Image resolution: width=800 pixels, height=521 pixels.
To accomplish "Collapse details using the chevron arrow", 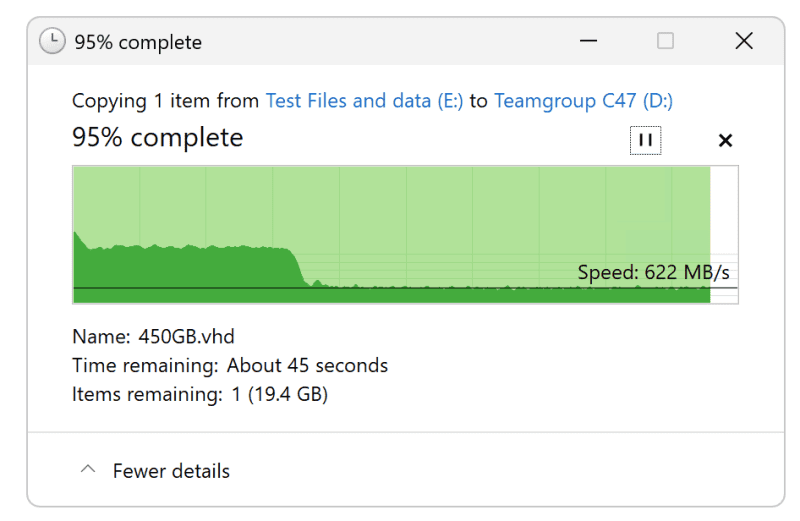I will [88, 469].
